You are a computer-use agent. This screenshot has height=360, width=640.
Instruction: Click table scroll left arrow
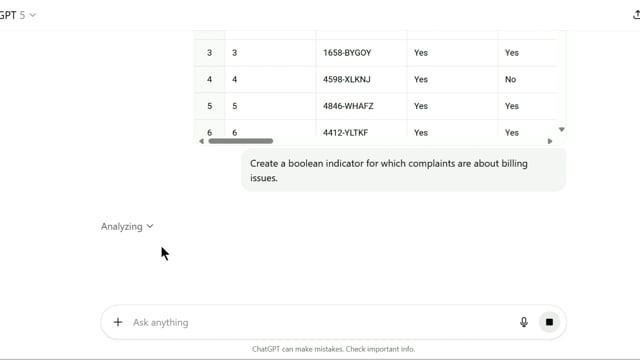tap(201, 141)
